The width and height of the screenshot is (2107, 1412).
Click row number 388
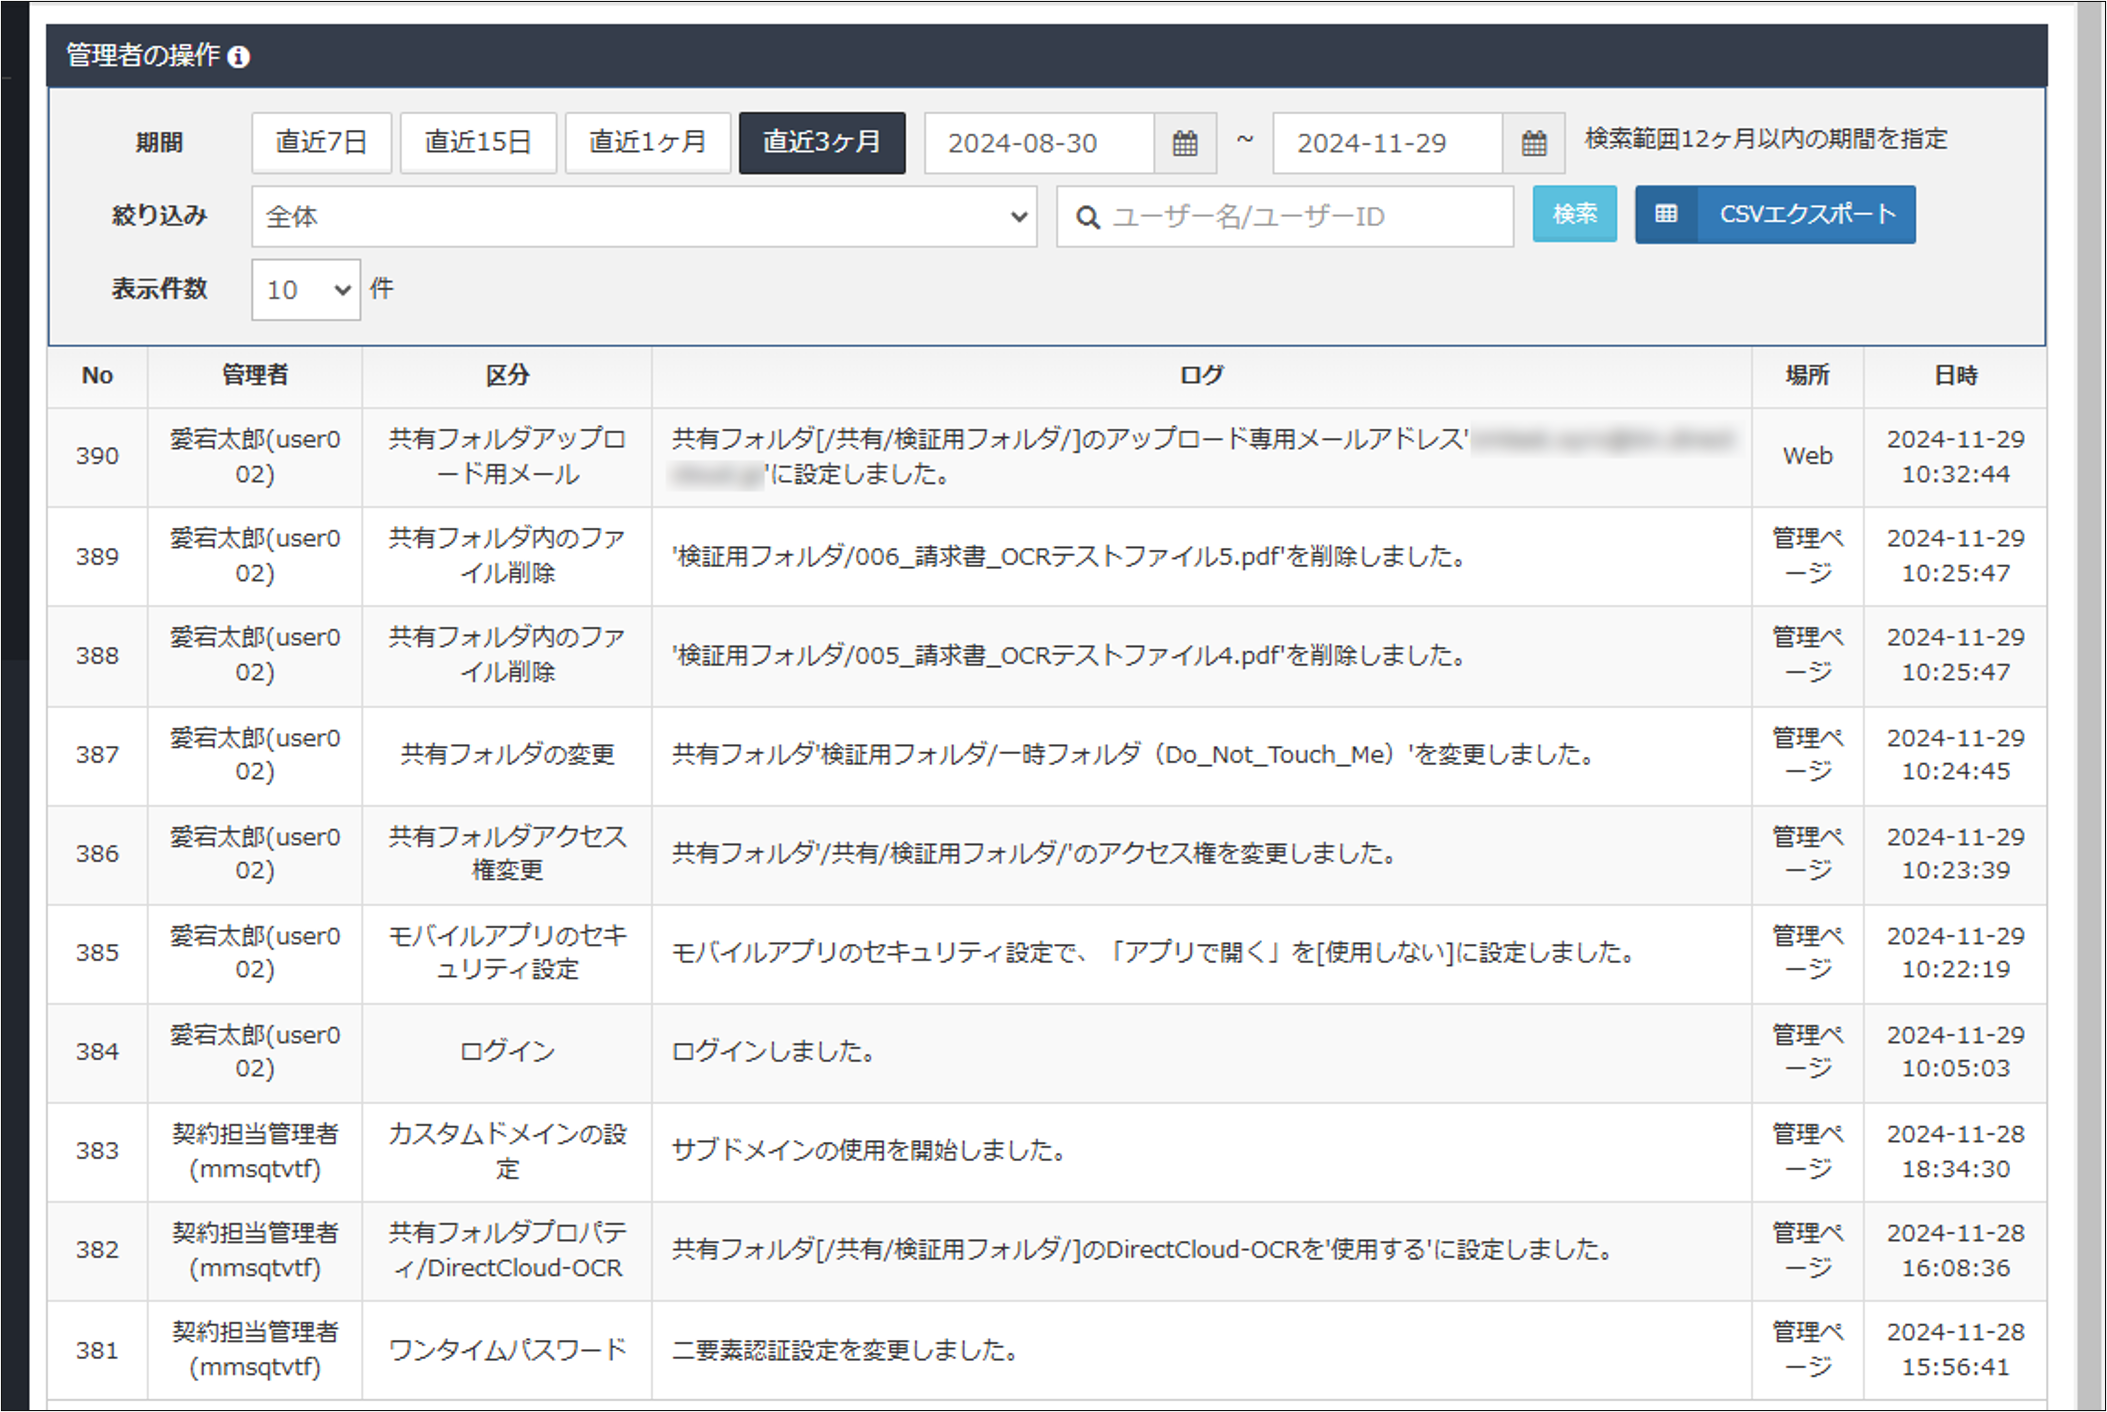click(97, 655)
